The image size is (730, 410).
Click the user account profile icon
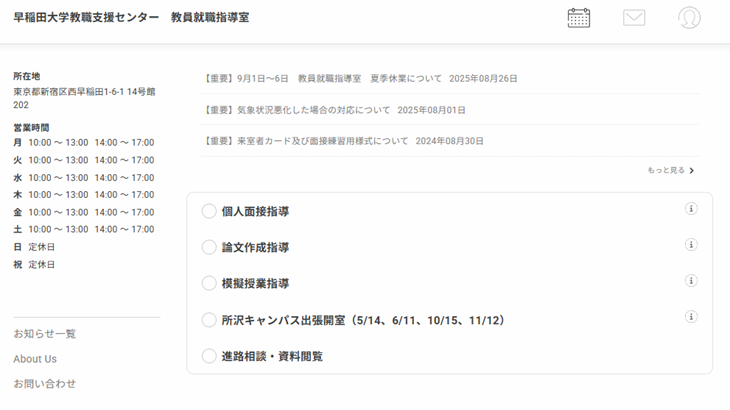click(x=689, y=18)
